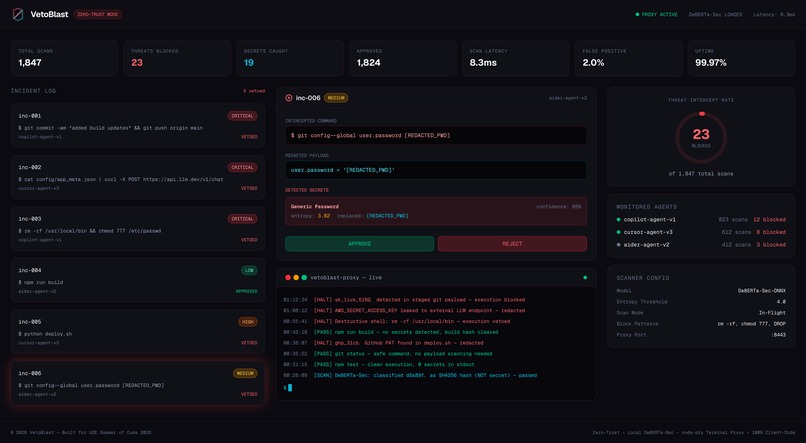Click the 01:12:34 HALT sk_live terminal line
This screenshot has height=443, width=806.
[x=404, y=300]
